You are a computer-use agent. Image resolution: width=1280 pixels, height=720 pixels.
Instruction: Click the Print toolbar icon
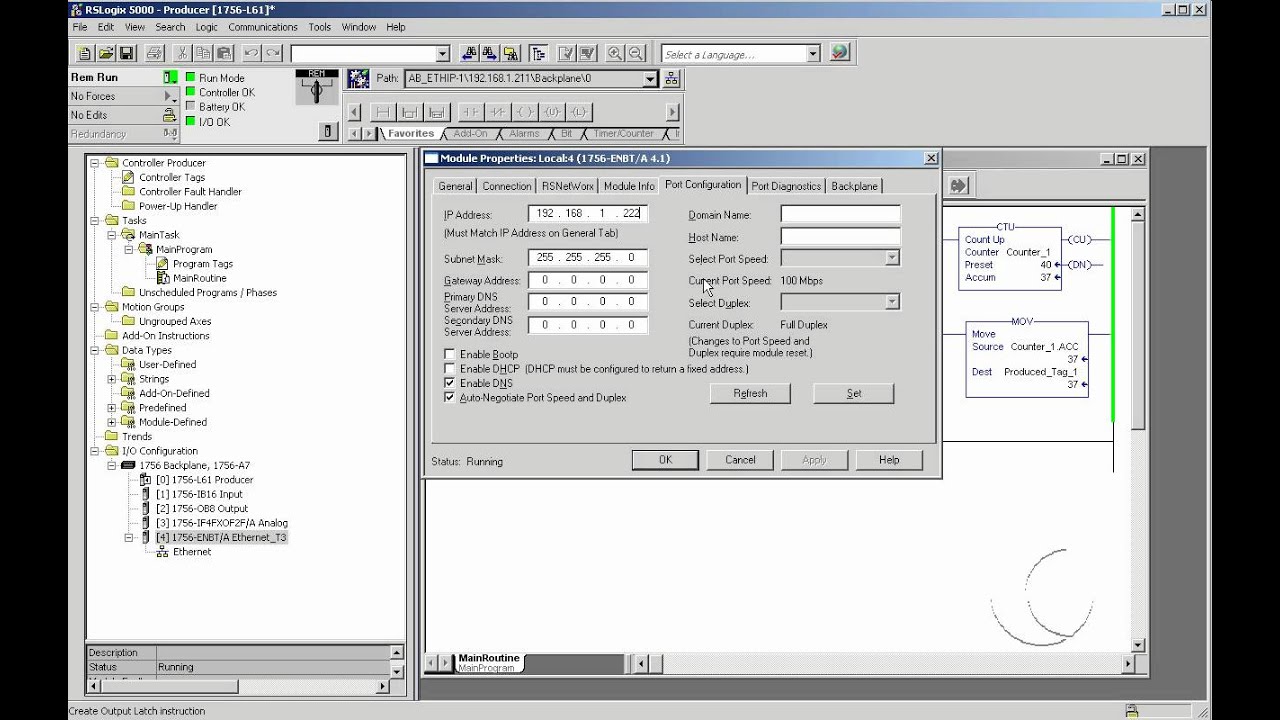154,54
